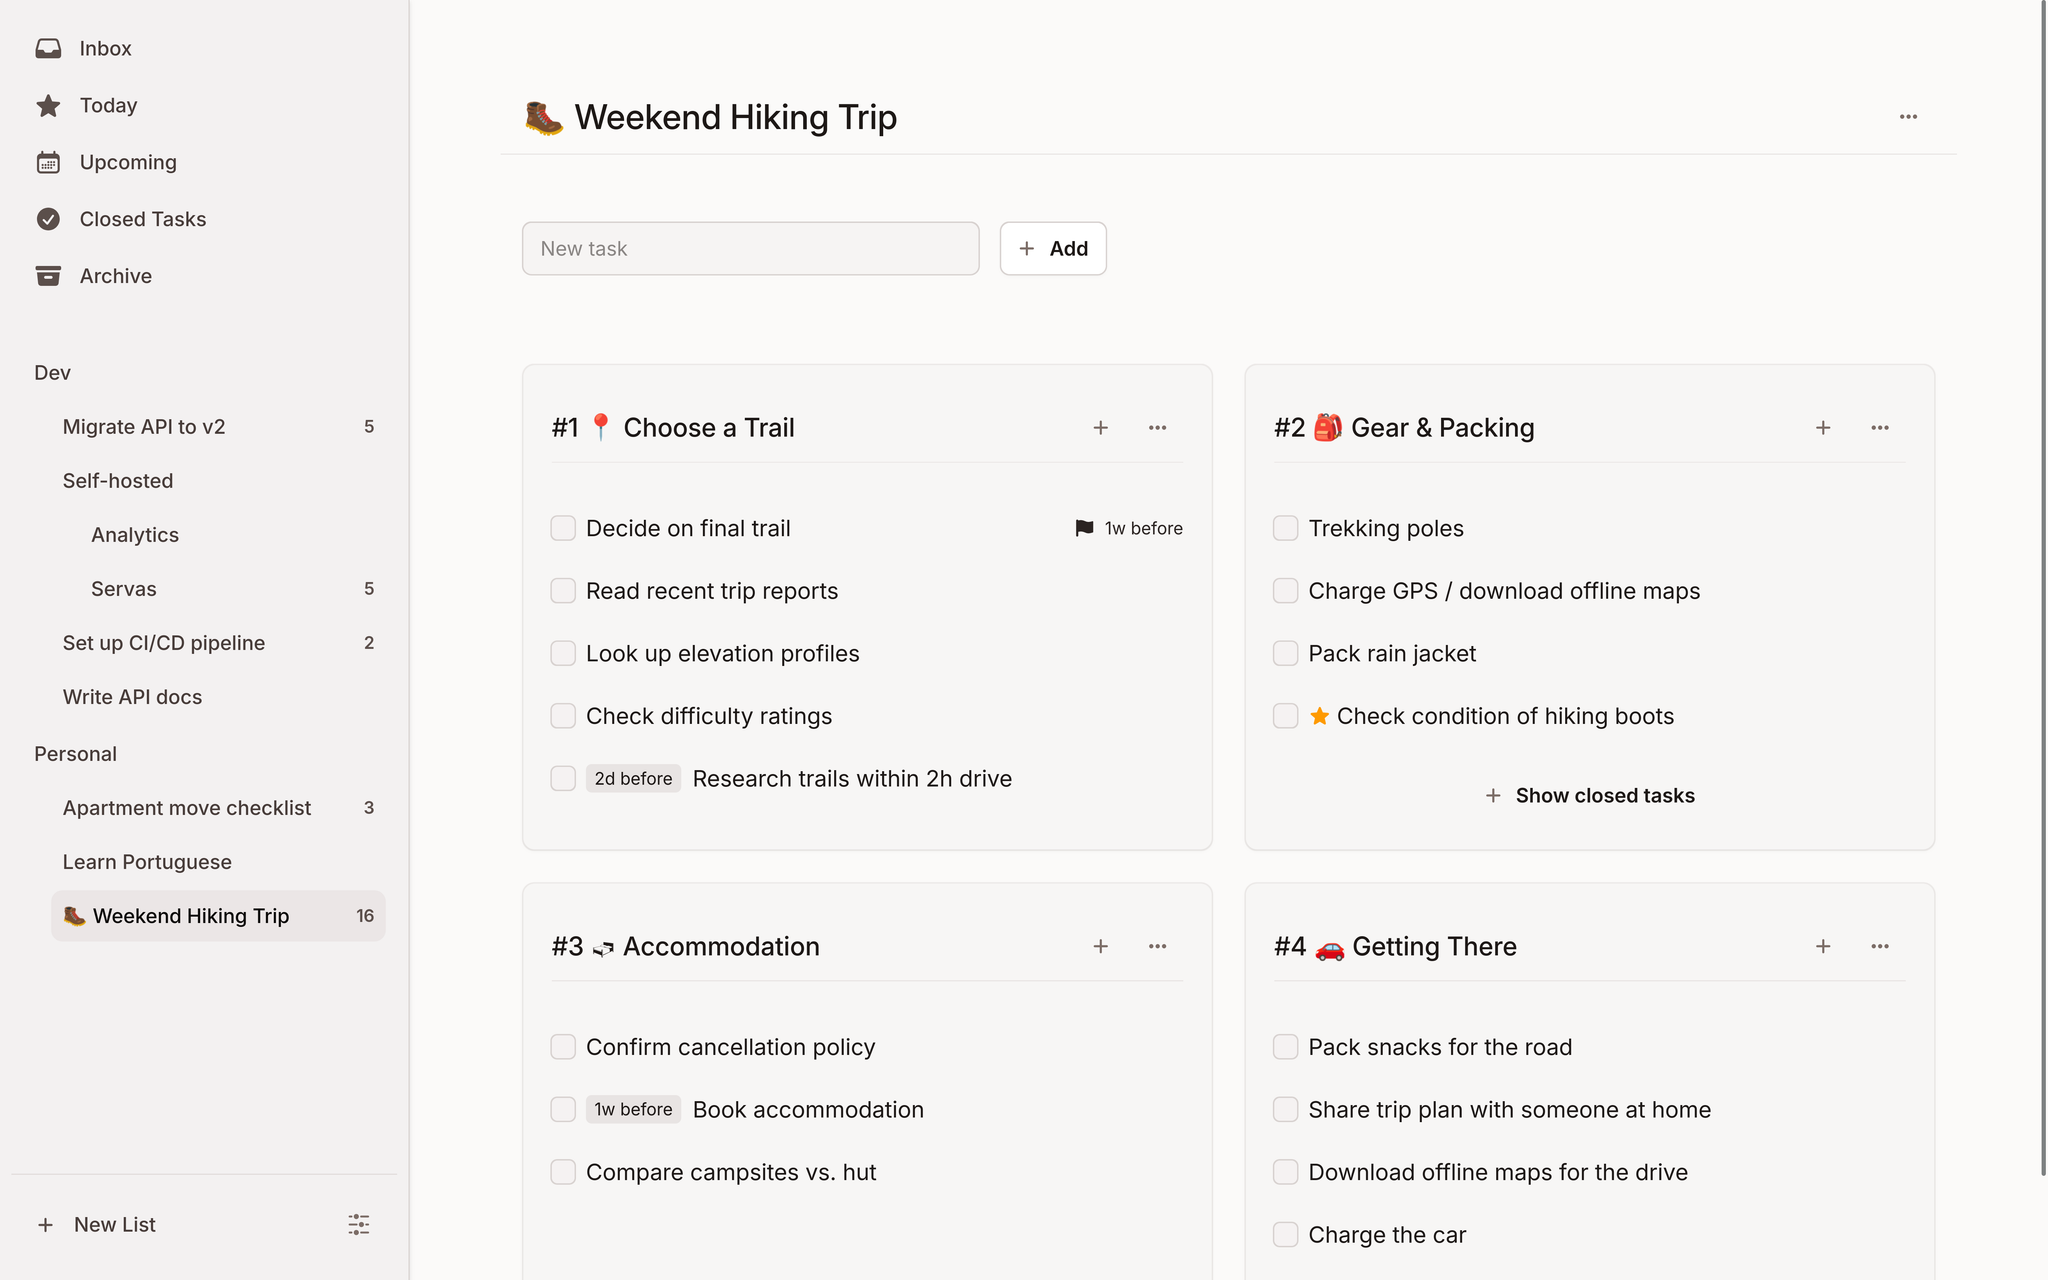The image size is (2048, 1280).
Task: Add a task to Gear & Packing section
Action: pyautogui.click(x=1823, y=427)
